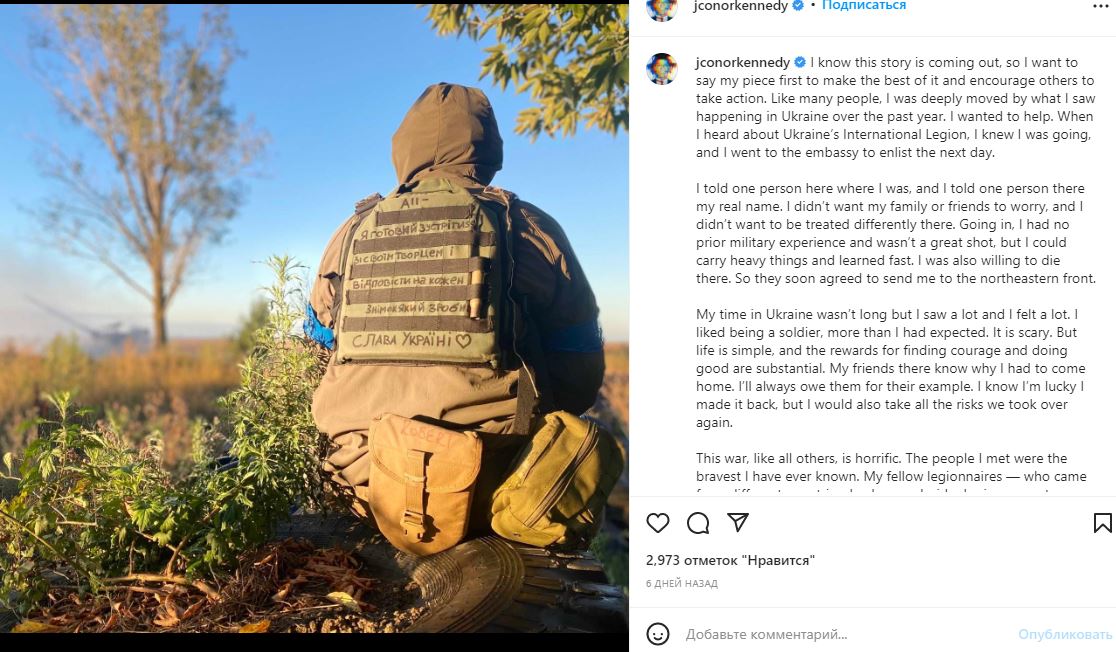Click the verified badge beside caption username

pyautogui.click(x=800, y=63)
